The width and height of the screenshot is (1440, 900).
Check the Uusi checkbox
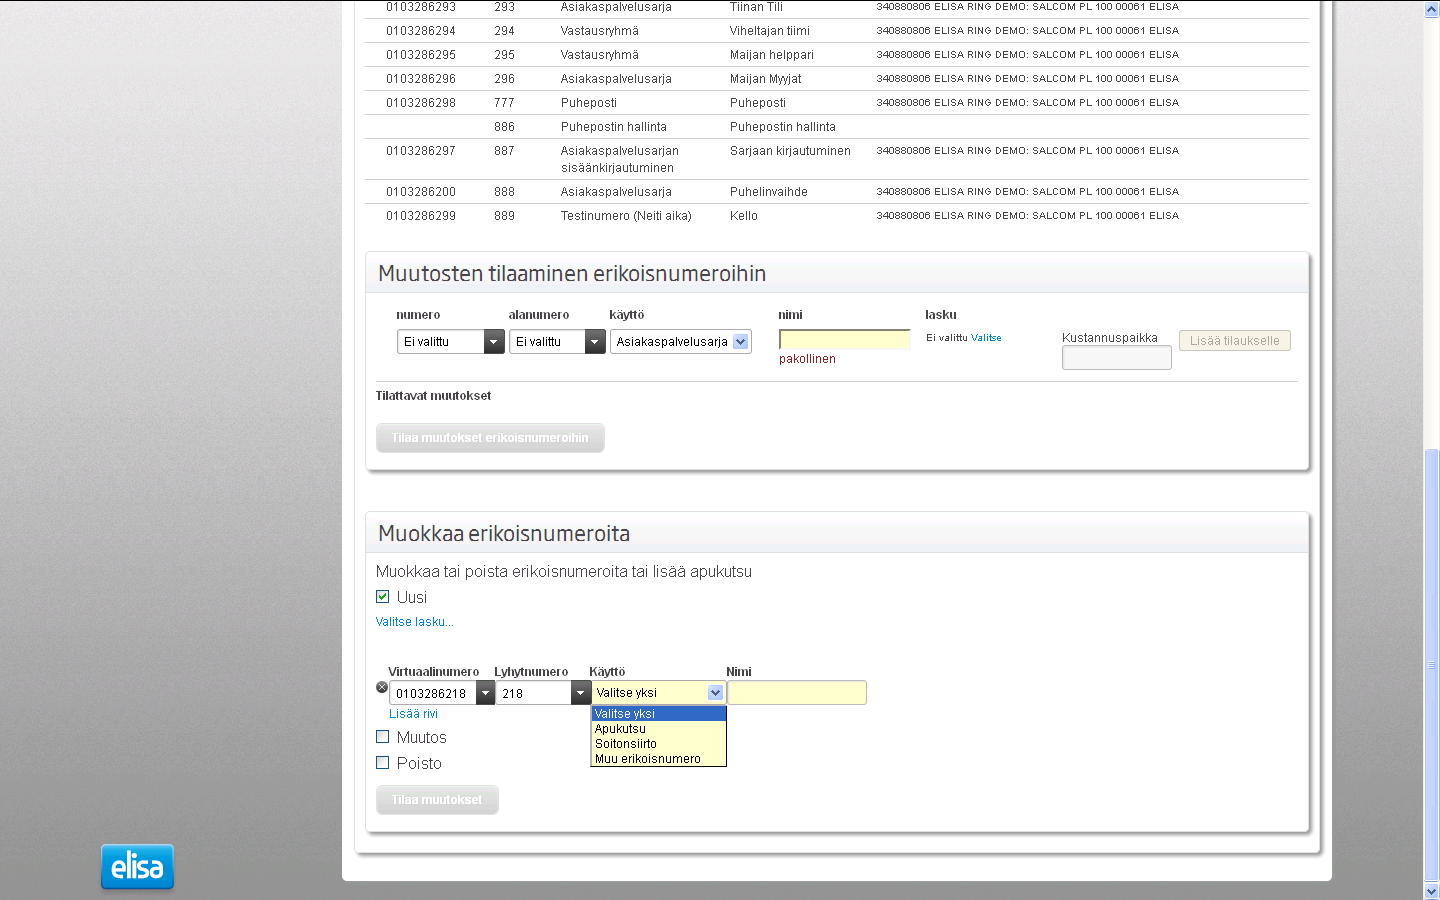coord(382,597)
